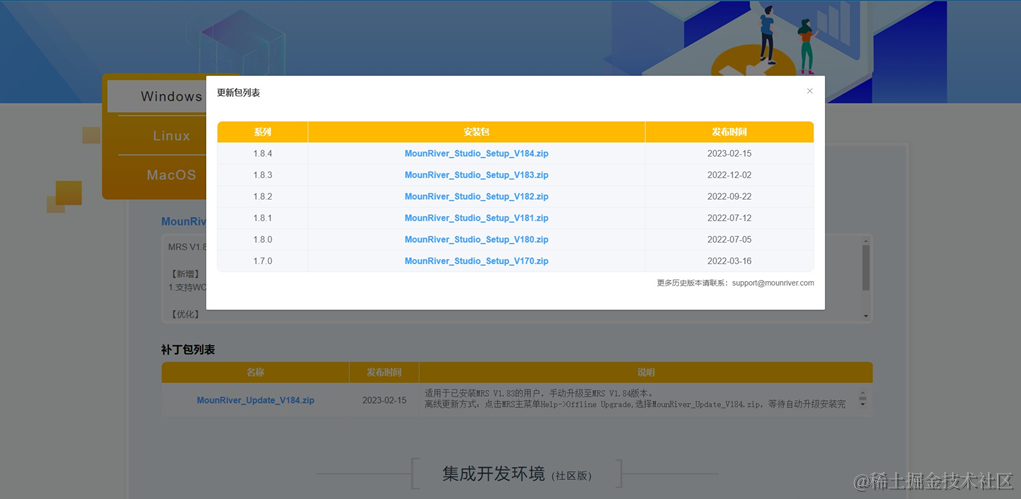Click the 更新包列表 dialog title
Screen dimensions: 1021x499
[x=238, y=93]
